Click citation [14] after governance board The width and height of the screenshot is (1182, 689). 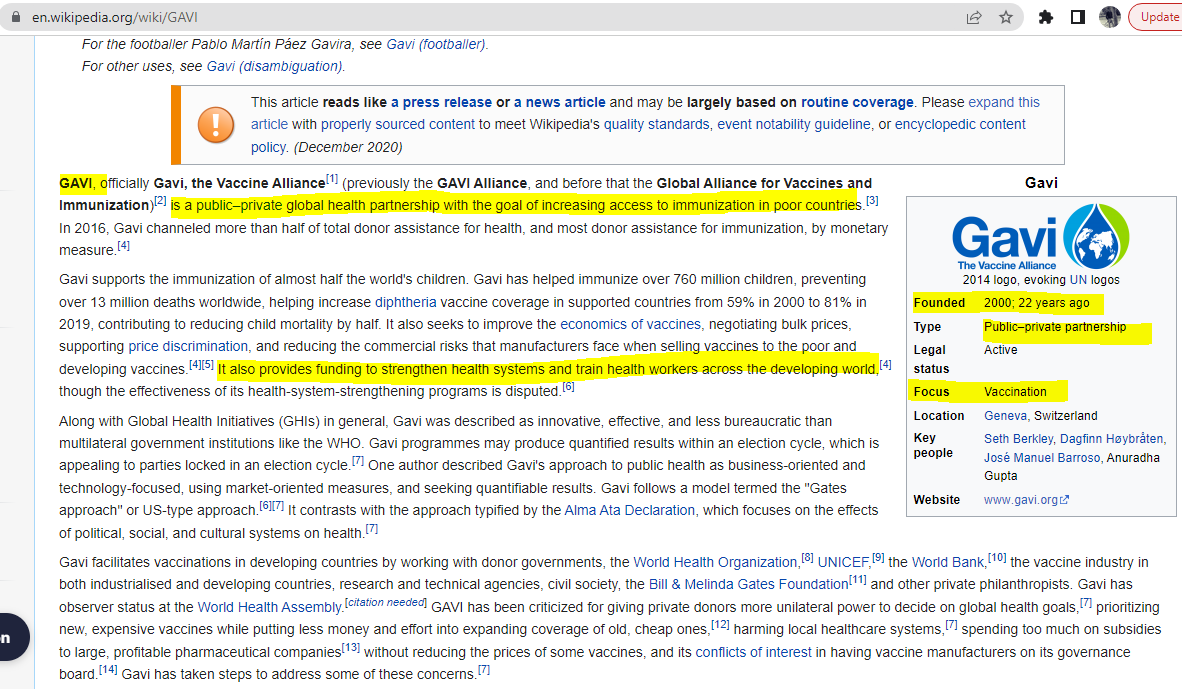point(108,669)
